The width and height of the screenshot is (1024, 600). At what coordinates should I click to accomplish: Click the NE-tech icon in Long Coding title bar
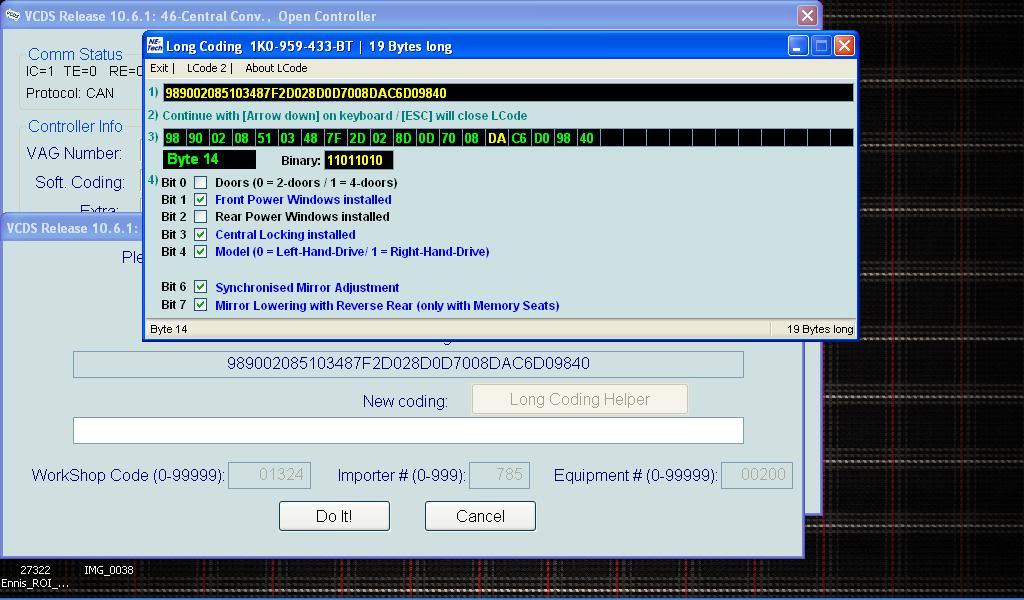point(155,46)
